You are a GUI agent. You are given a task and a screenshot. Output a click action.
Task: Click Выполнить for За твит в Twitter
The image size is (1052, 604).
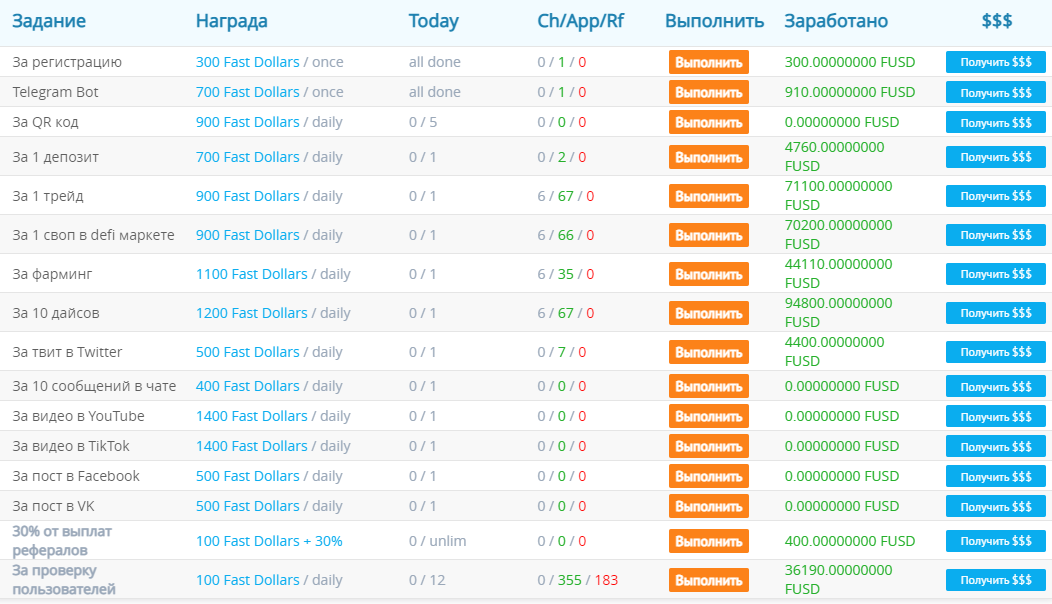click(708, 352)
